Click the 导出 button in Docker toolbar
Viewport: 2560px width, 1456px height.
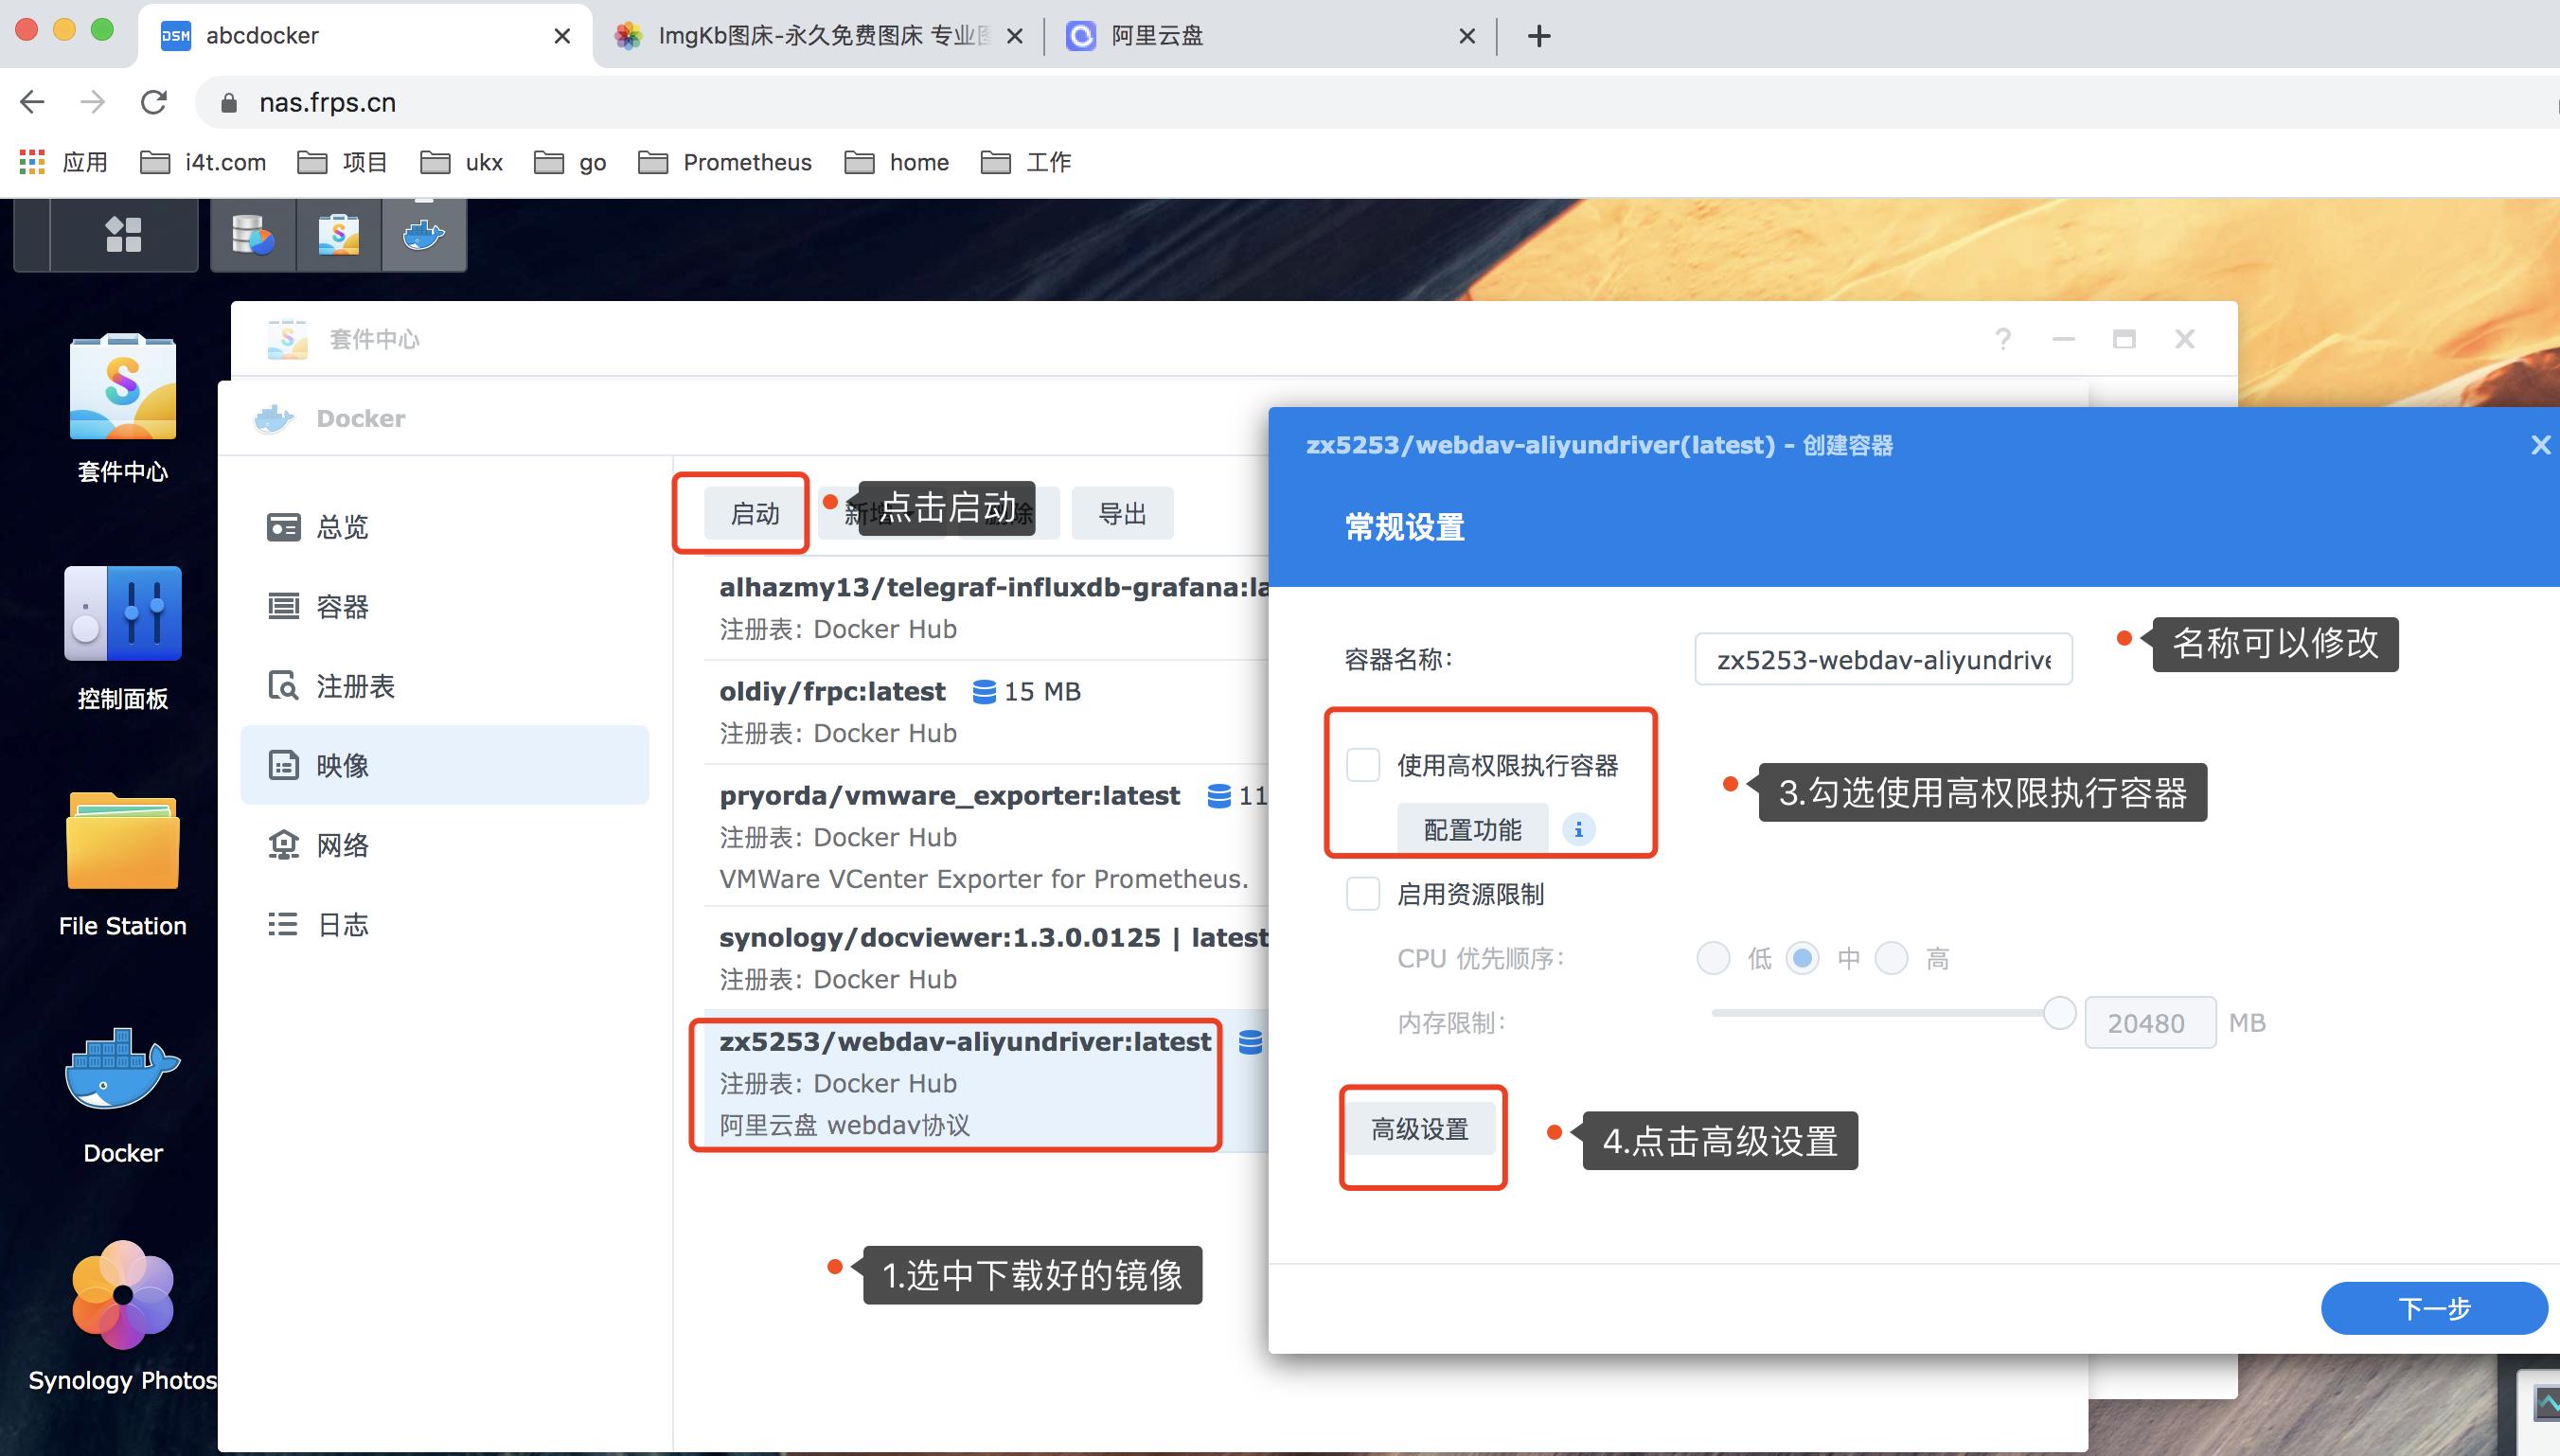coord(1122,513)
